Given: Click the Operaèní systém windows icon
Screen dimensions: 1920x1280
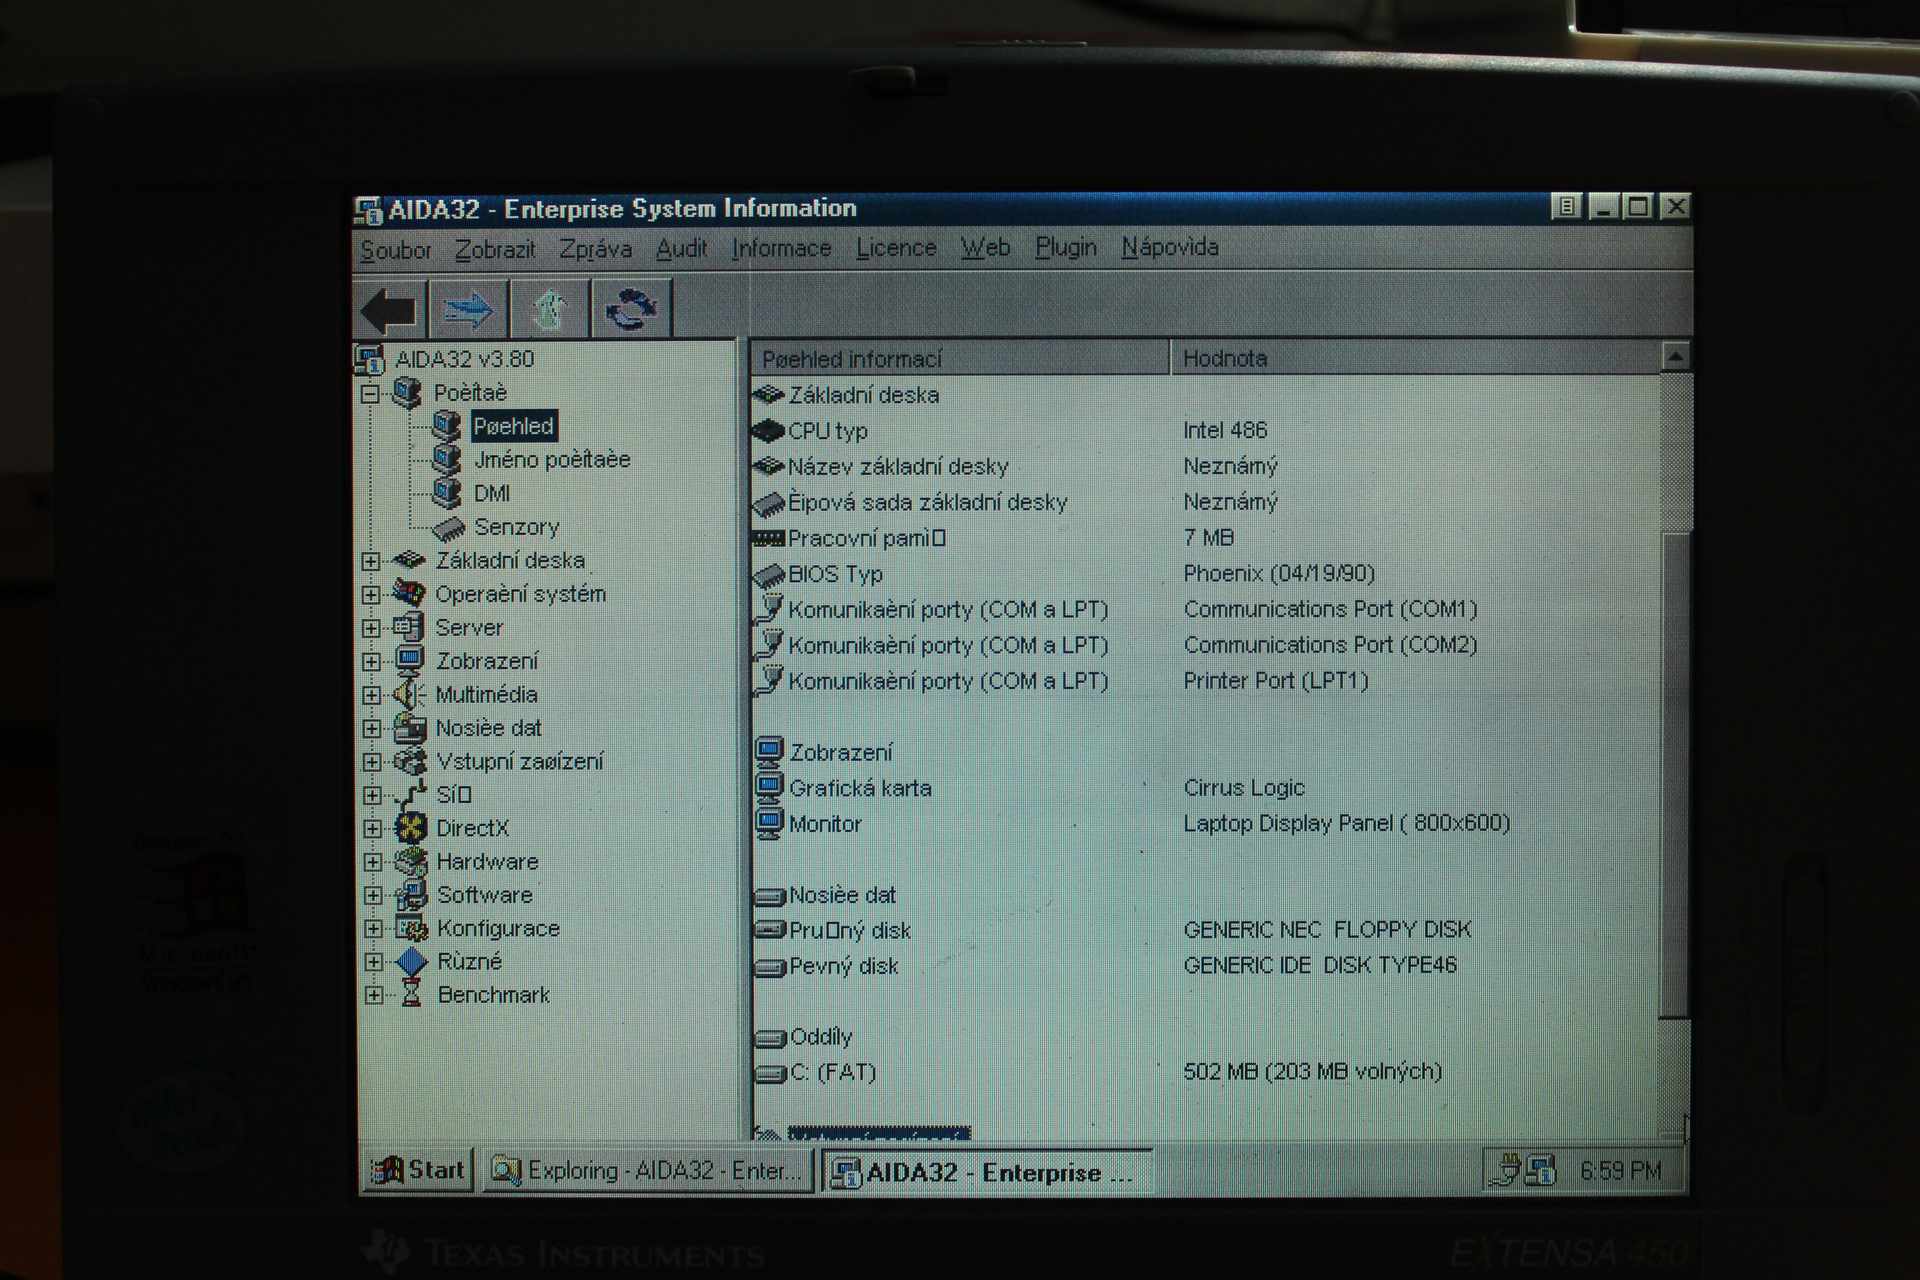Looking at the screenshot, I should 409,593.
